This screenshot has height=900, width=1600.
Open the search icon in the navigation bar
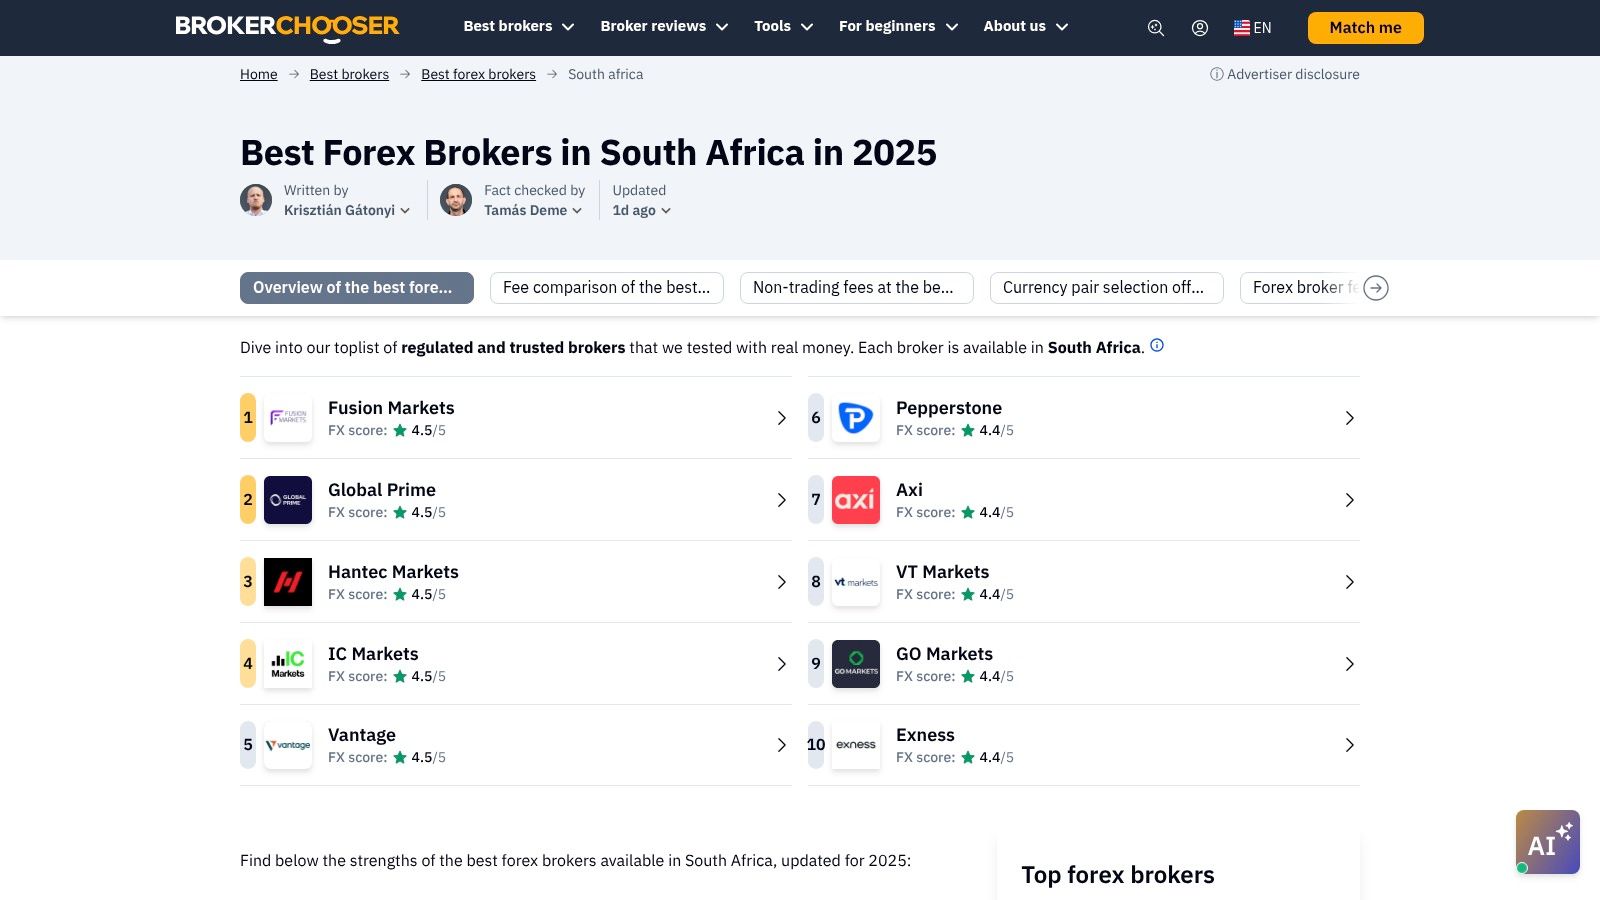[x=1155, y=28]
